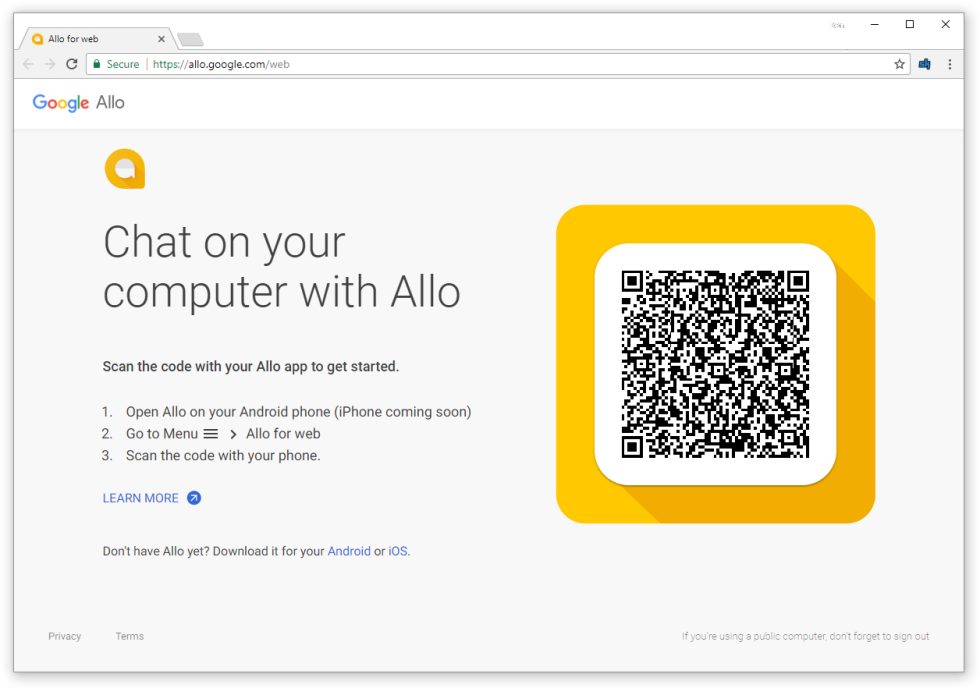Go back using browser back arrow
The image size is (980, 688).
(x=28, y=64)
